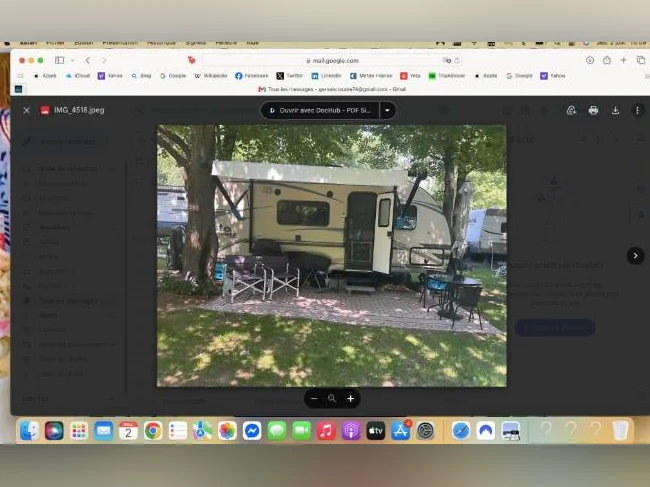This screenshot has height=487, width=650.
Task: Print the IMG_4518.jpeg image
Action: click(x=593, y=110)
